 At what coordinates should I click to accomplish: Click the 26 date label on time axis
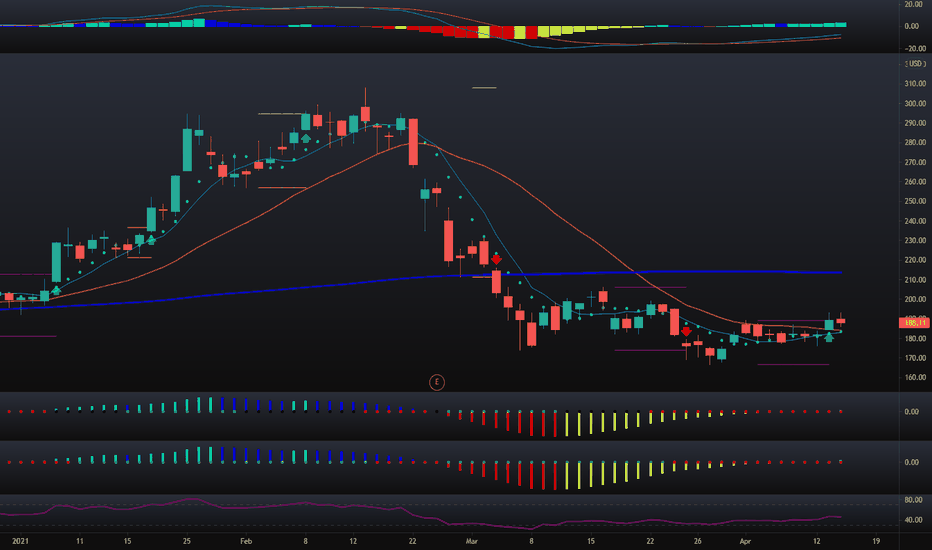698,541
